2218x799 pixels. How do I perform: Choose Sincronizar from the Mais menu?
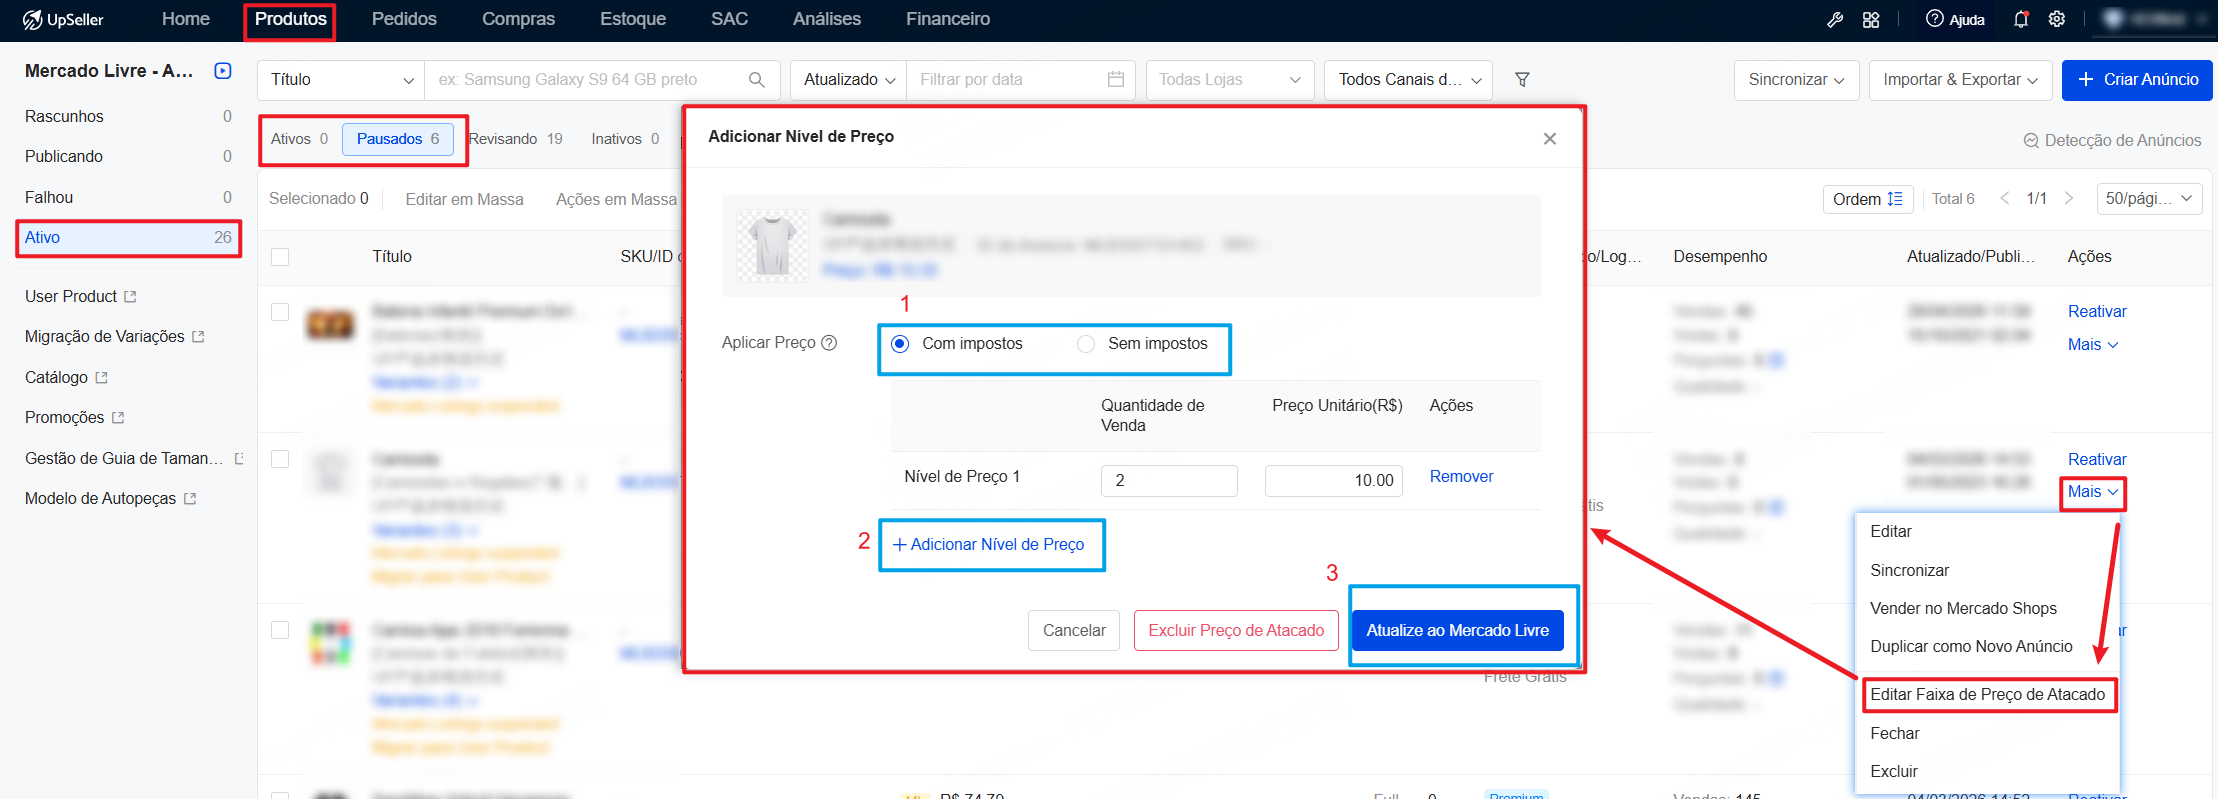pos(1910,571)
